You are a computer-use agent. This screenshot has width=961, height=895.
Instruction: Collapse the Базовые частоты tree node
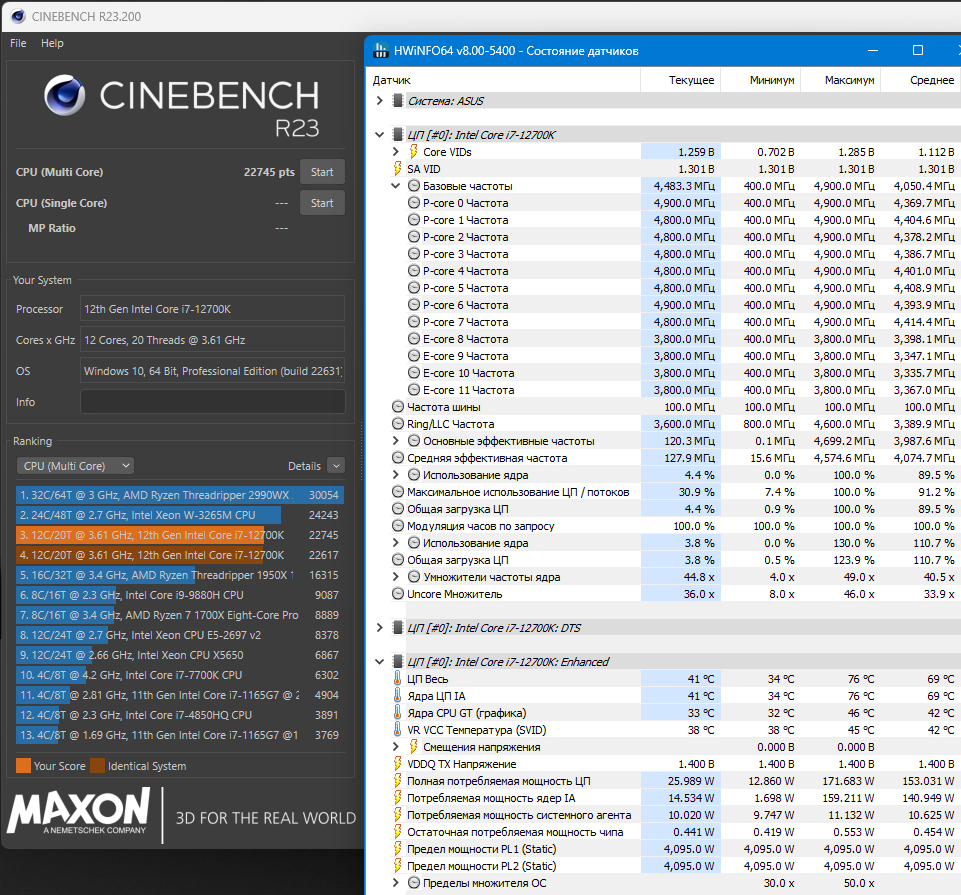pyautogui.click(x=396, y=186)
